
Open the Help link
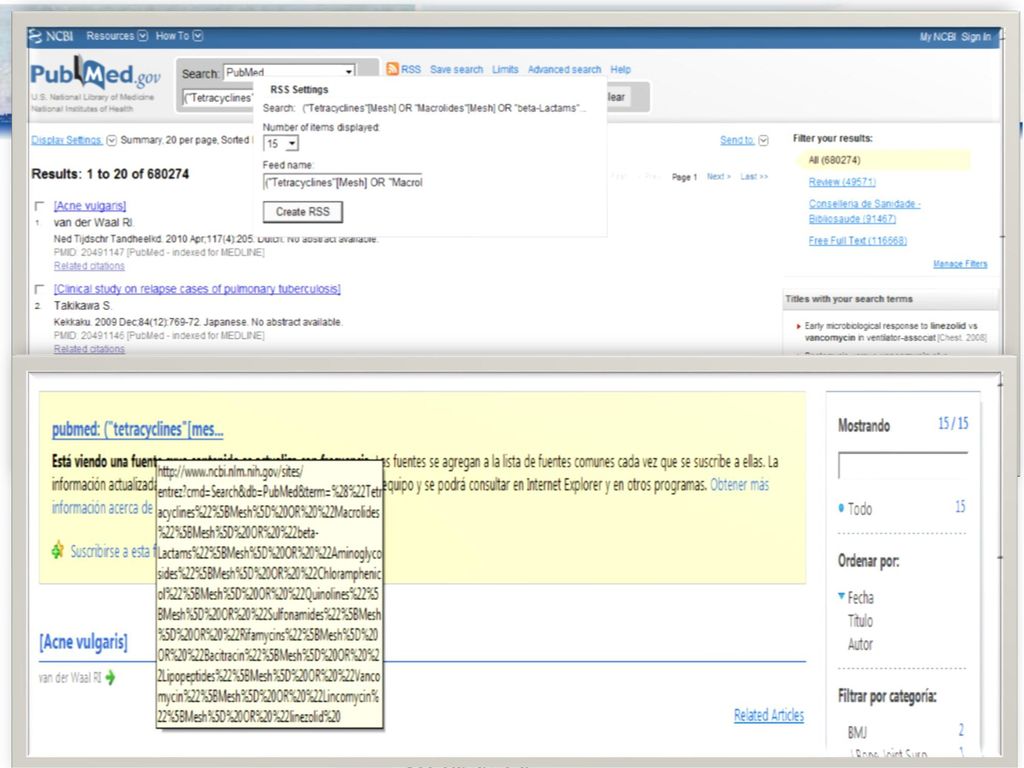tap(620, 69)
